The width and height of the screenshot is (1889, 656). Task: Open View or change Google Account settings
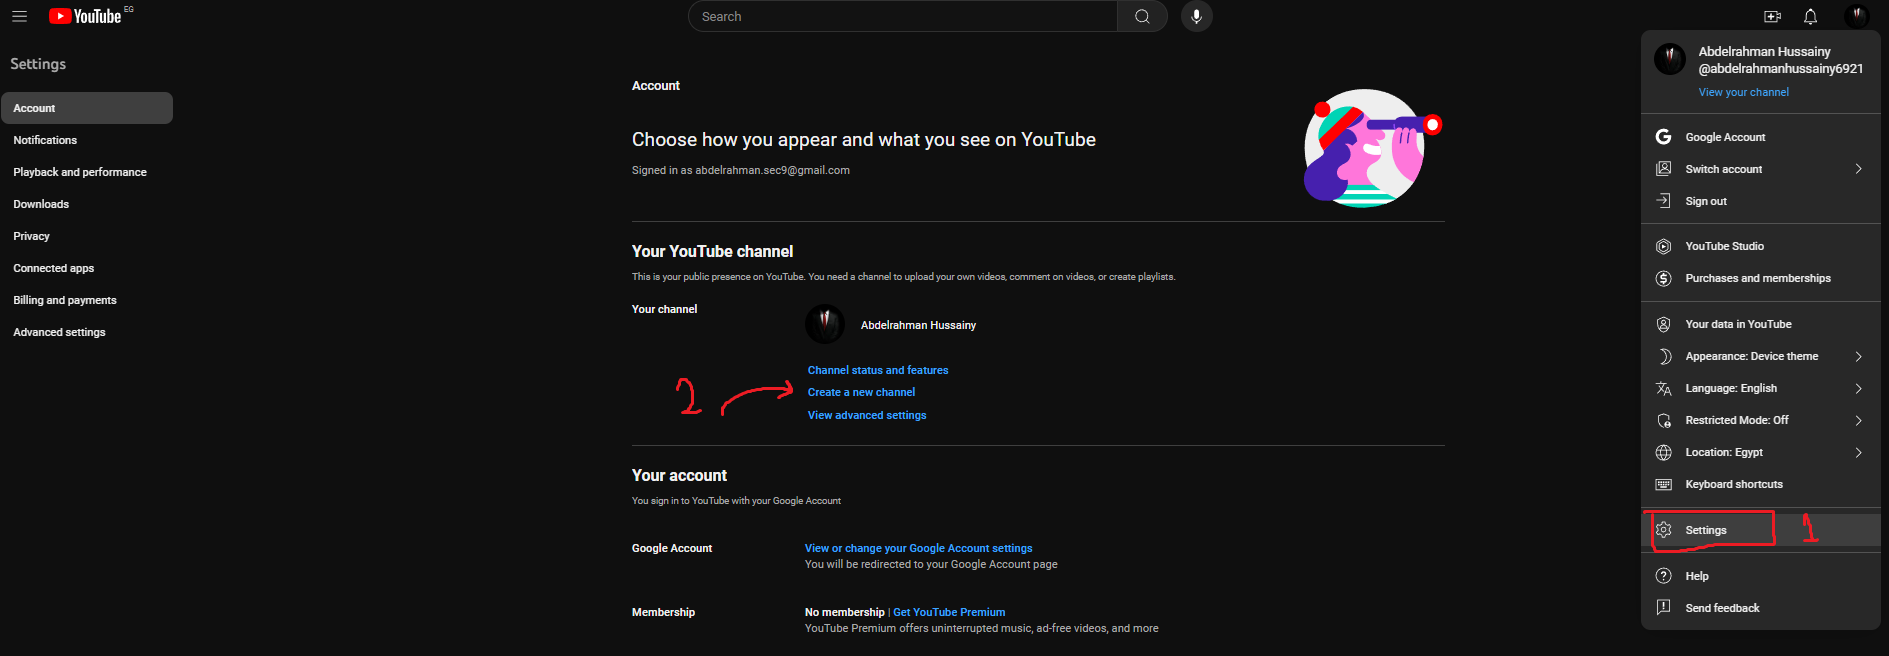point(918,548)
